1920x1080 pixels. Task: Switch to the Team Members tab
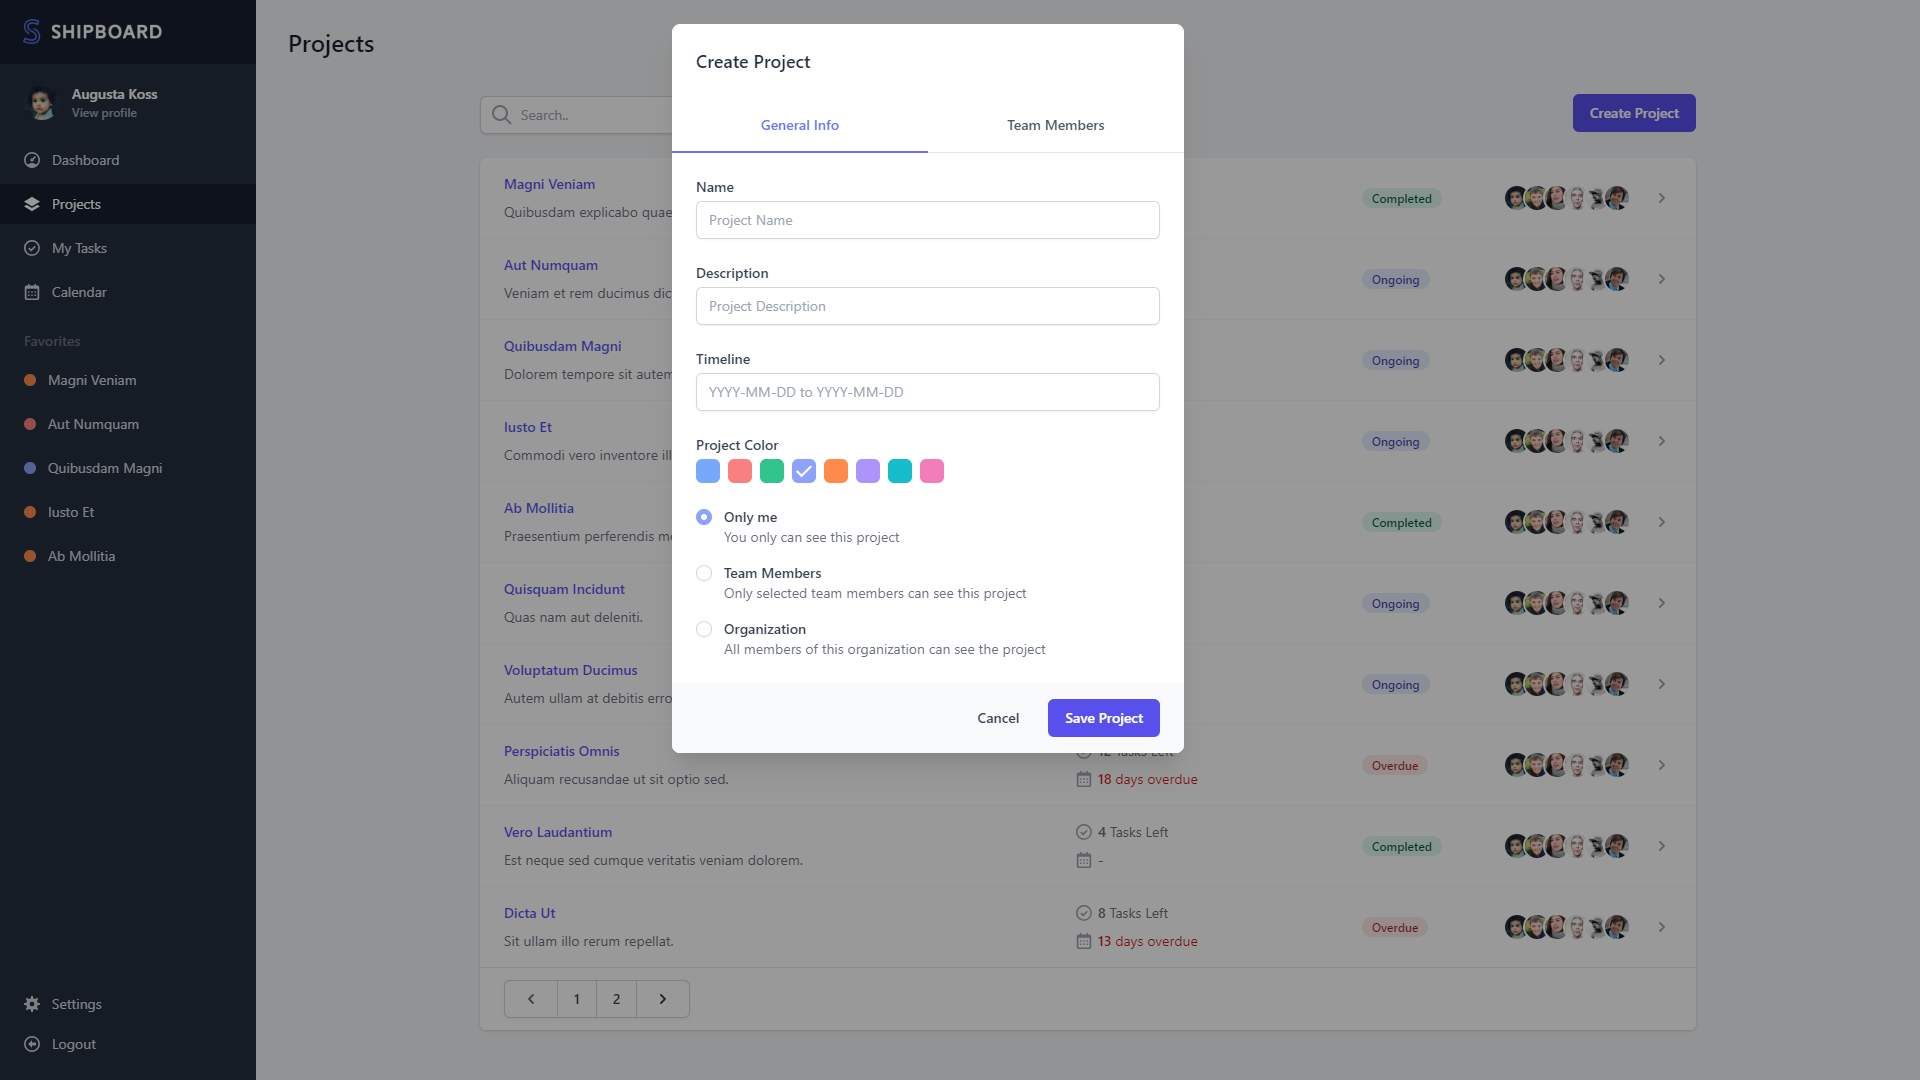(1055, 125)
